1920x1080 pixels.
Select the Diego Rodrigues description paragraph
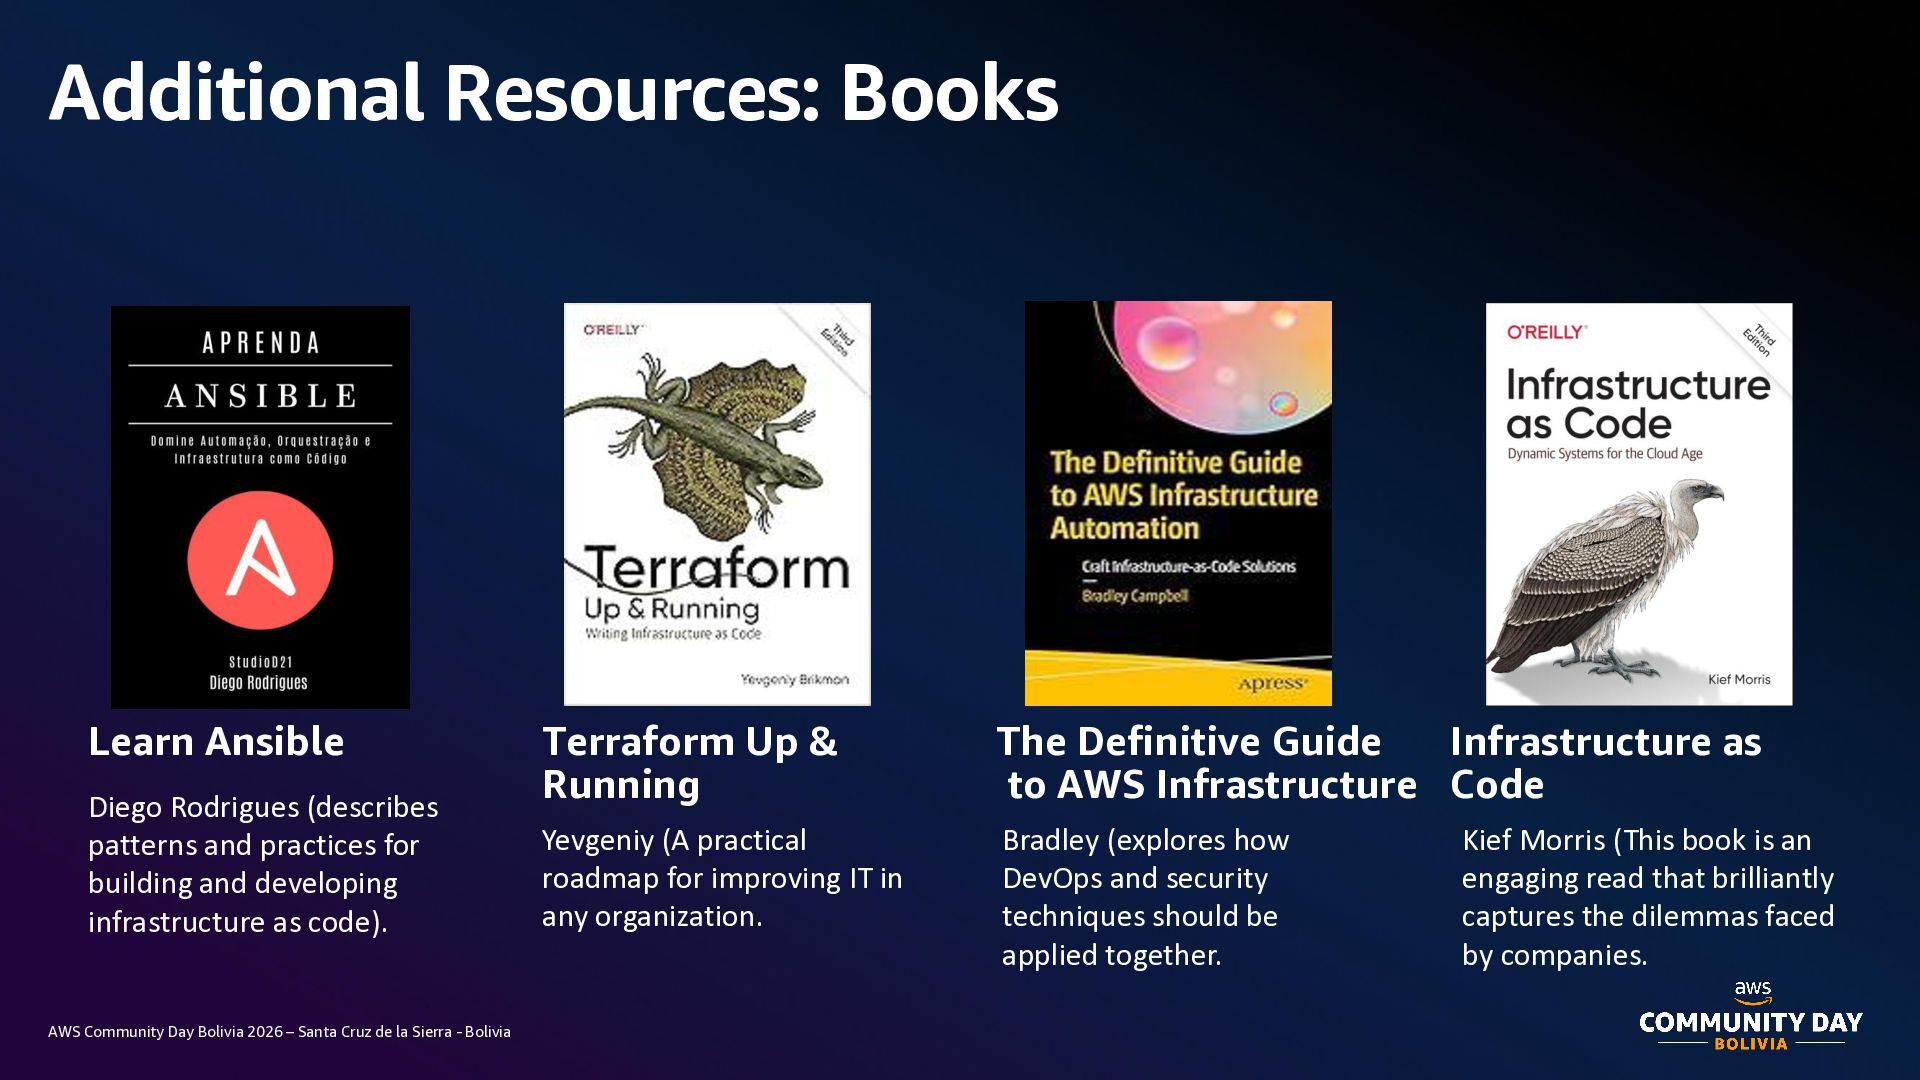(x=263, y=864)
